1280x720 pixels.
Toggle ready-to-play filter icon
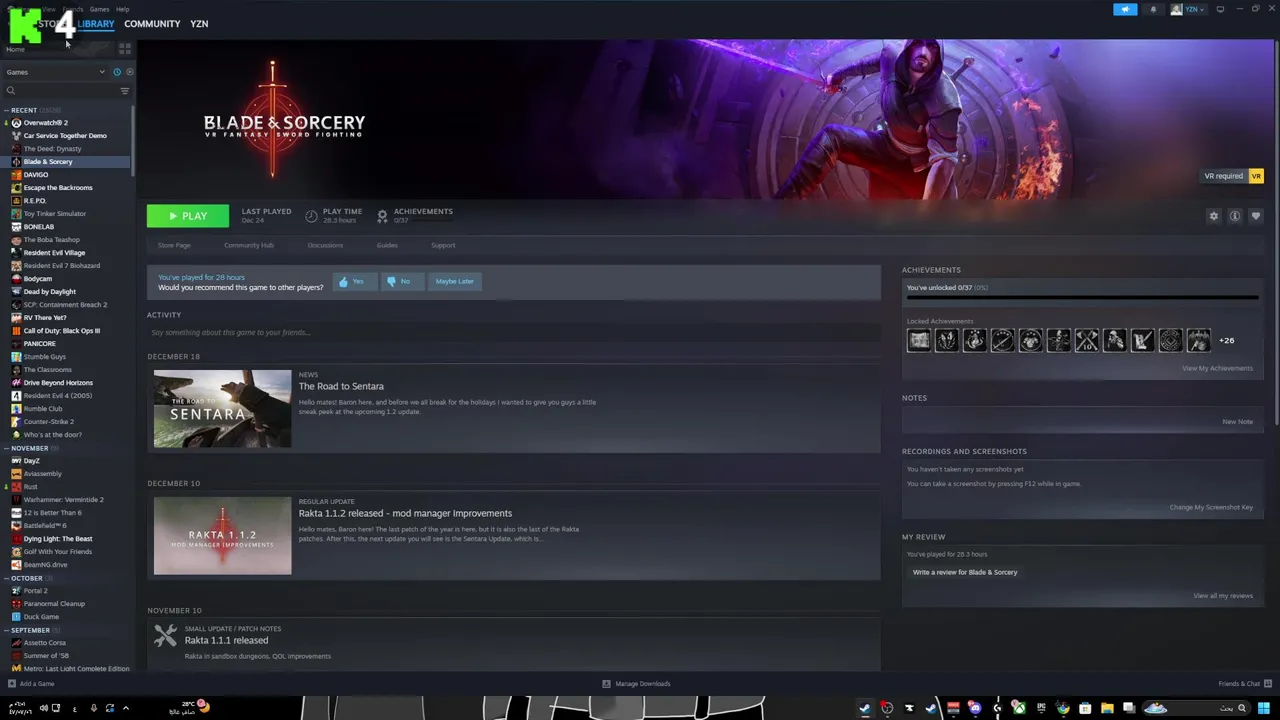129,72
